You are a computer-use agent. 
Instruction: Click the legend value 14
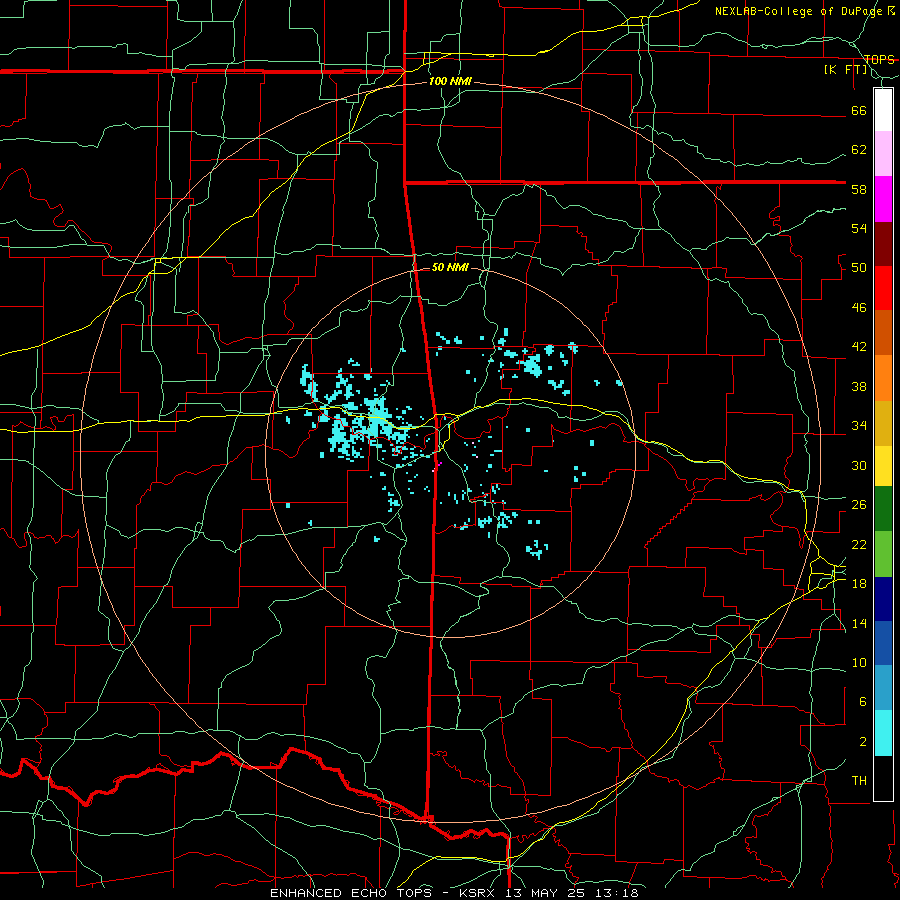pos(859,623)
